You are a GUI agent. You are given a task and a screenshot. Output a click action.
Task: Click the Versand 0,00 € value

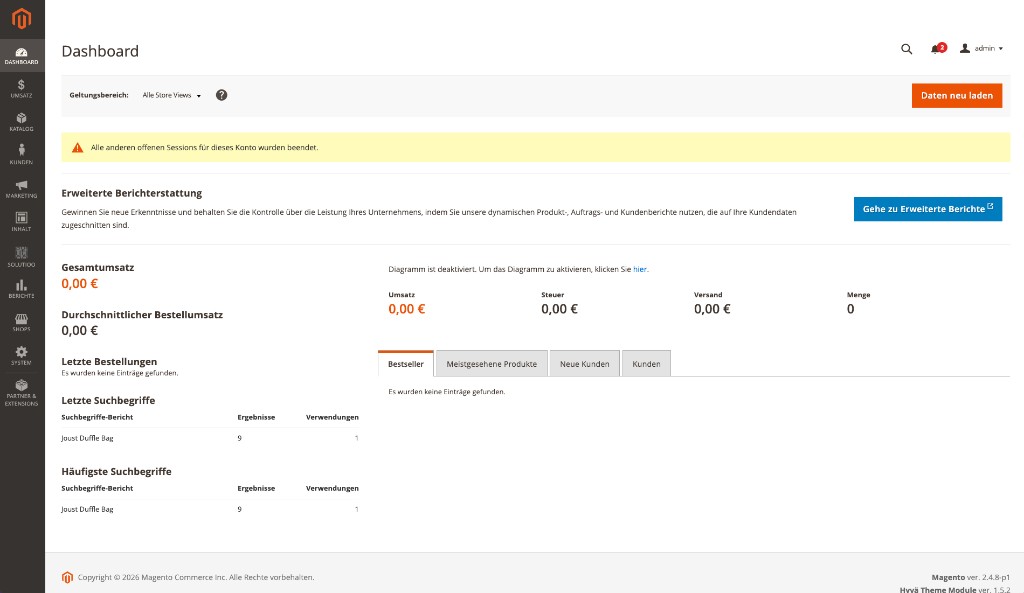click(712, 309)
